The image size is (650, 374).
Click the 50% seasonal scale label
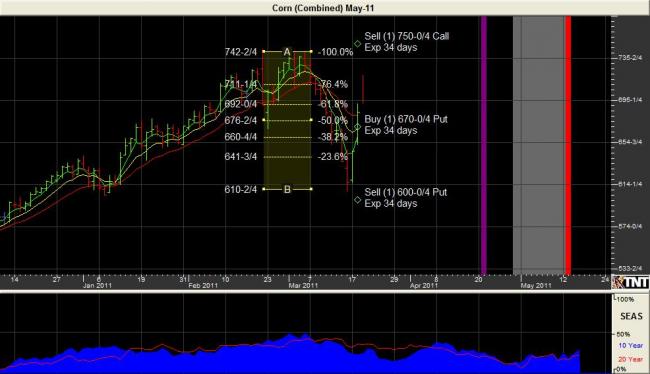coord(623,334)
